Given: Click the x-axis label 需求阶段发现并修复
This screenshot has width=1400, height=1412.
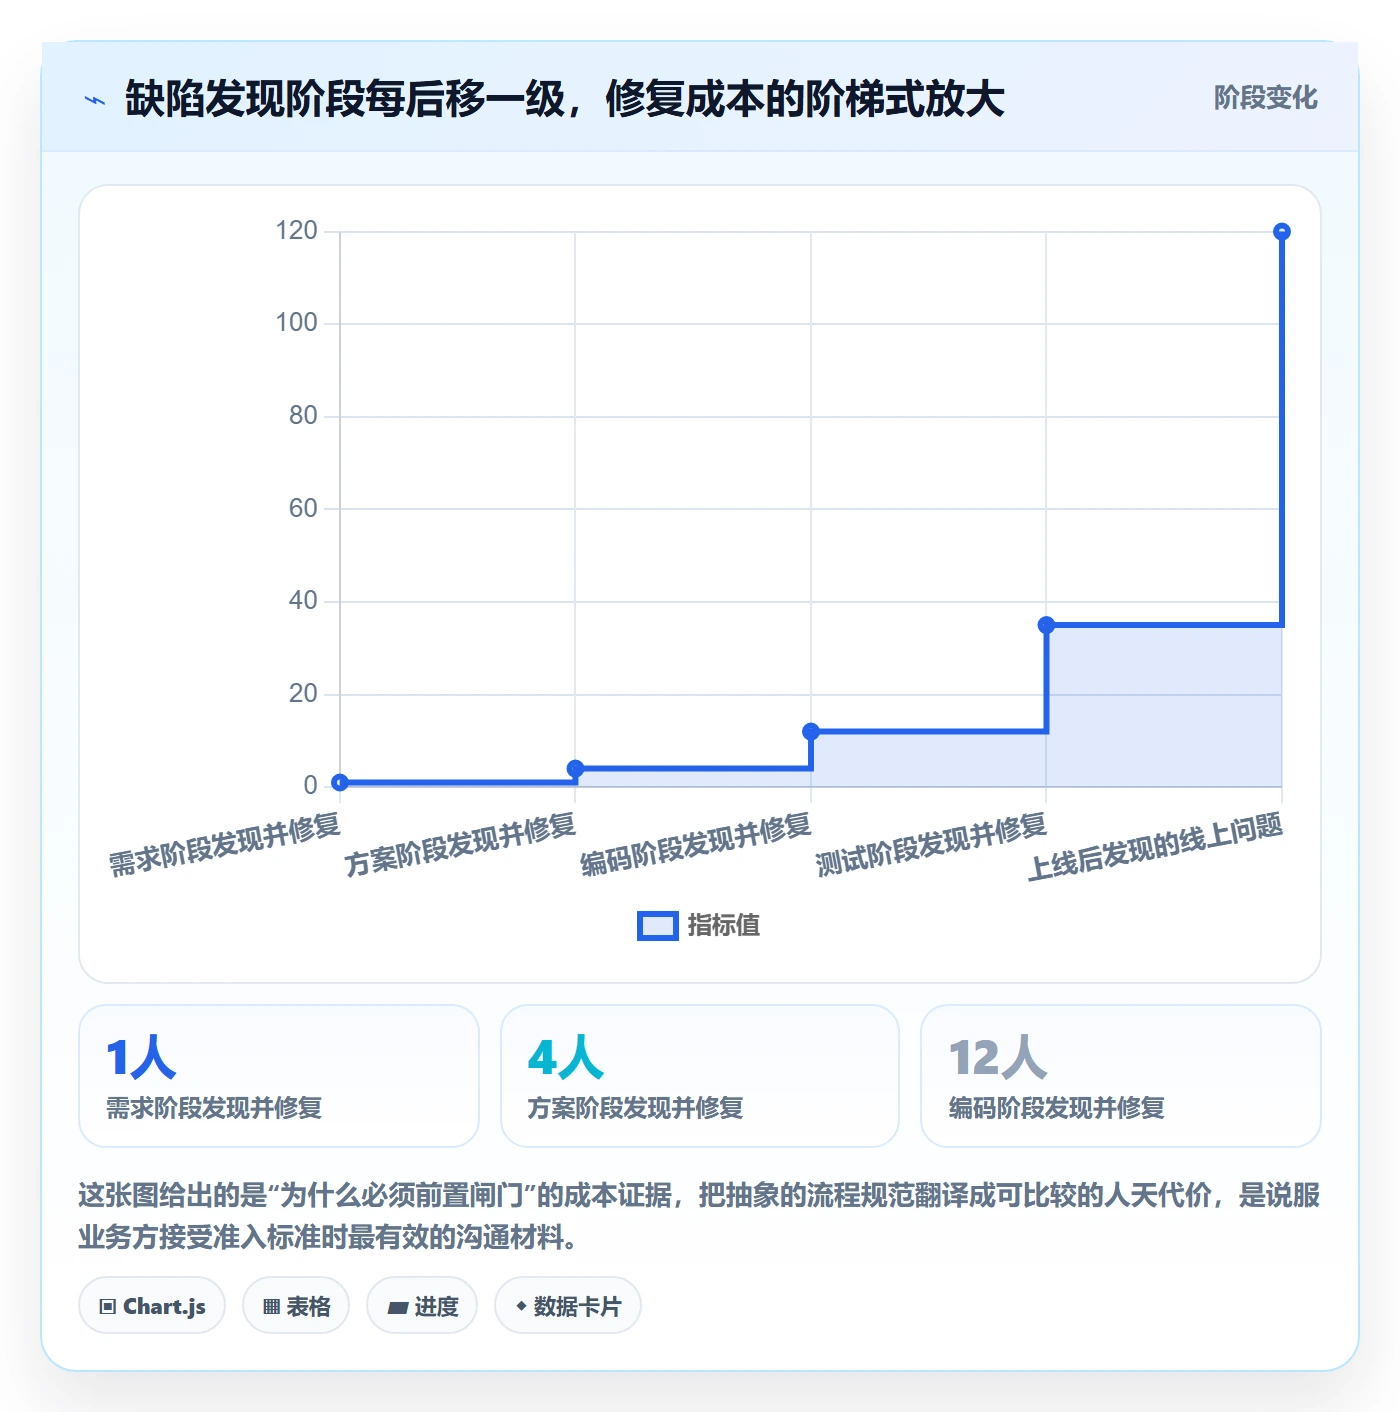Looking at the screenshot, I should (225, 845).
